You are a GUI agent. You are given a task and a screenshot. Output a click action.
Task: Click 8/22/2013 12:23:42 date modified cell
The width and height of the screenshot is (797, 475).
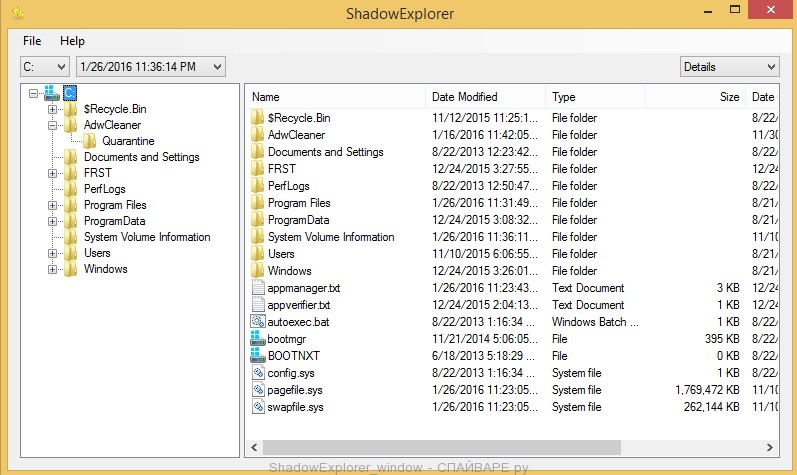(x=485, y=152)
